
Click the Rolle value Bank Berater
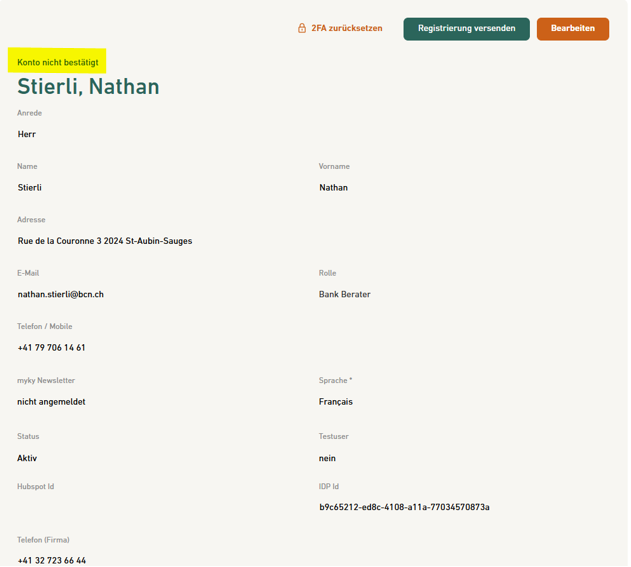coord(345,295)
